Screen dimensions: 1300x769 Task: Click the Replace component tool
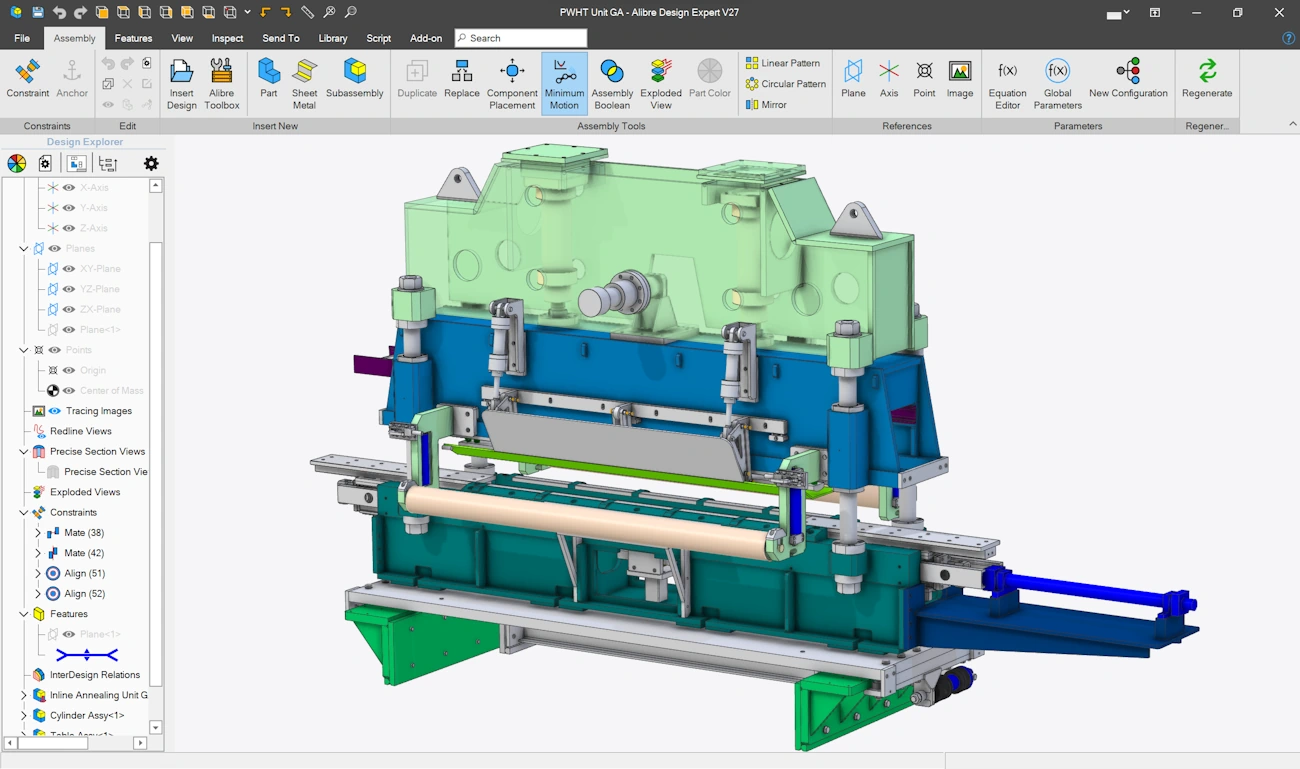tap(462, 78)
